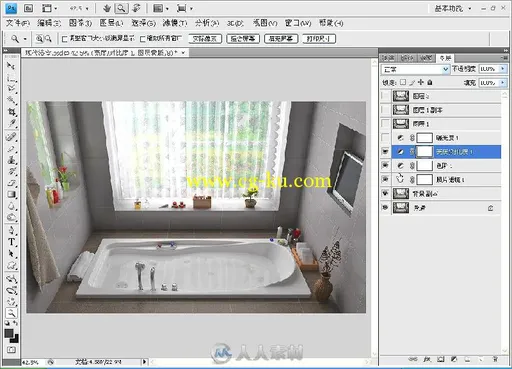Click the lock position icon in layers panel
512x369 pixels.
(x=421, y=82)
